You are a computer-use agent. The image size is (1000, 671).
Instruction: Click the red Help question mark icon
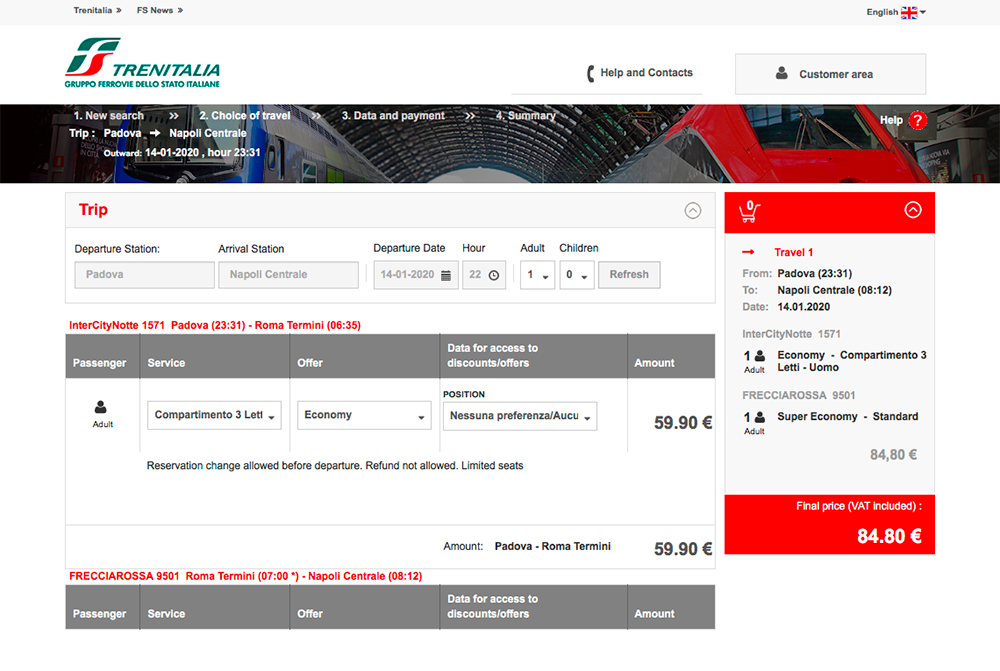click(x=918, y=121)
